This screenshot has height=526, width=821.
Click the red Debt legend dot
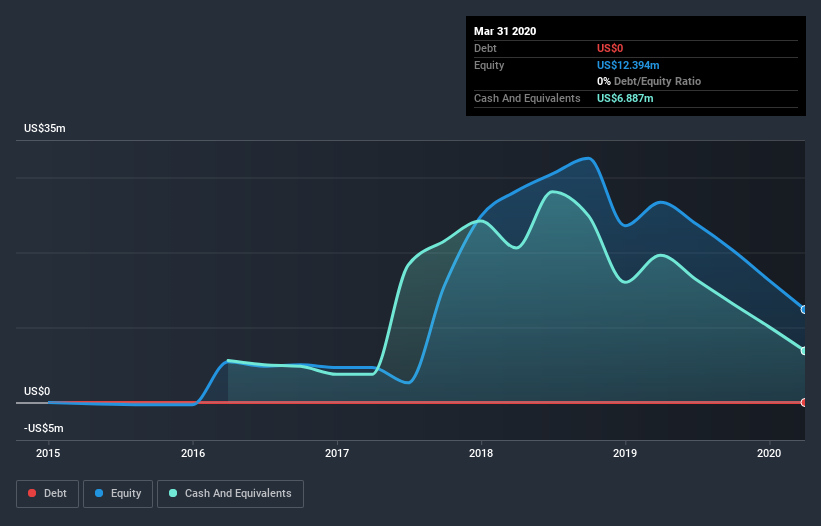32,493
